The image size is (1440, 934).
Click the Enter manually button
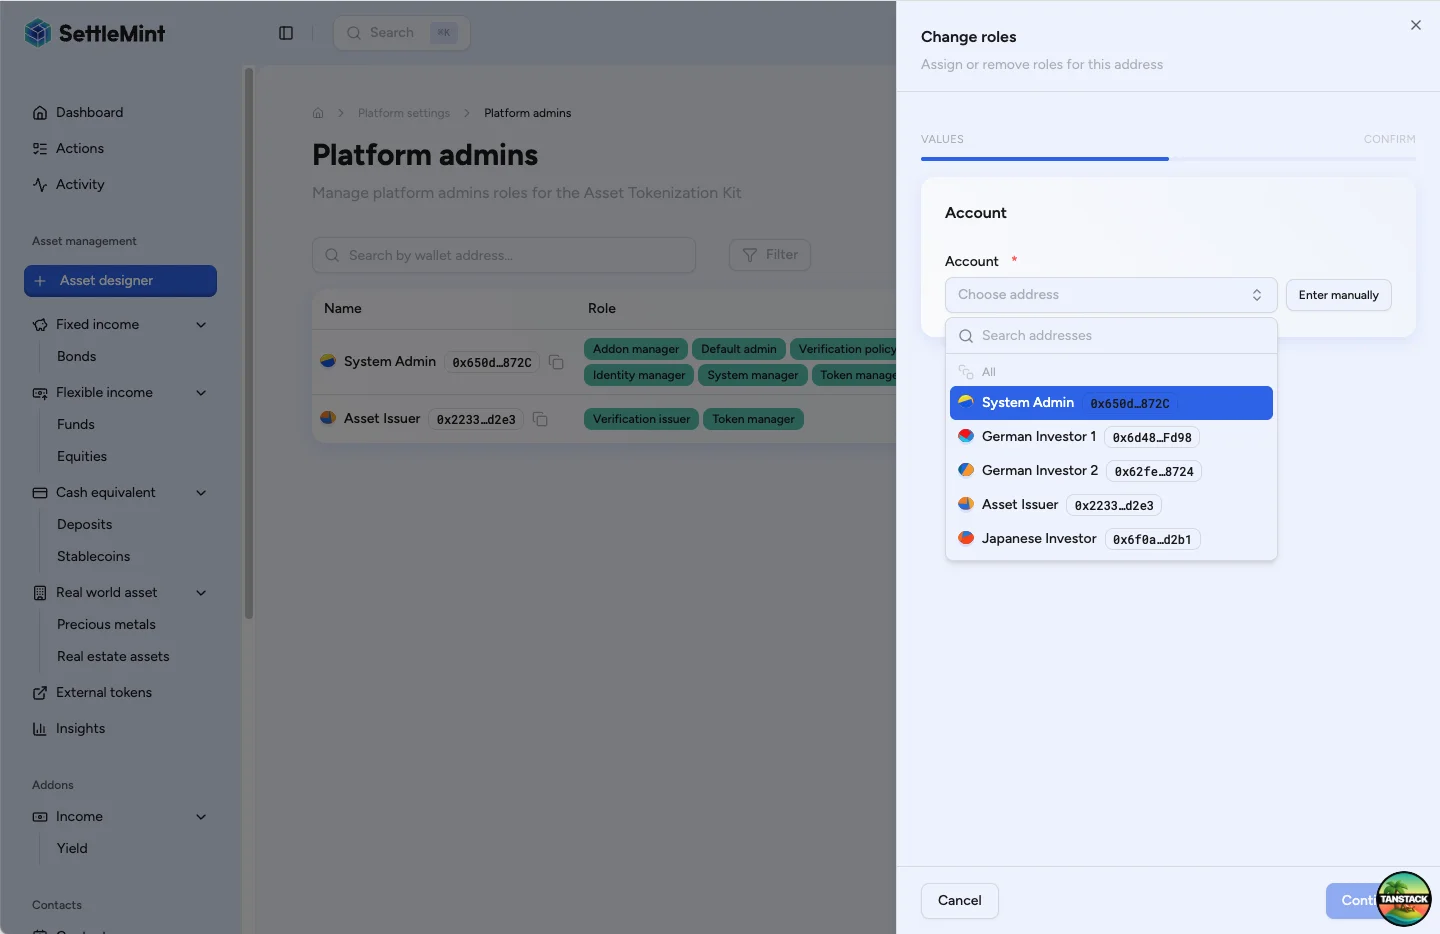click(1338, 295)
